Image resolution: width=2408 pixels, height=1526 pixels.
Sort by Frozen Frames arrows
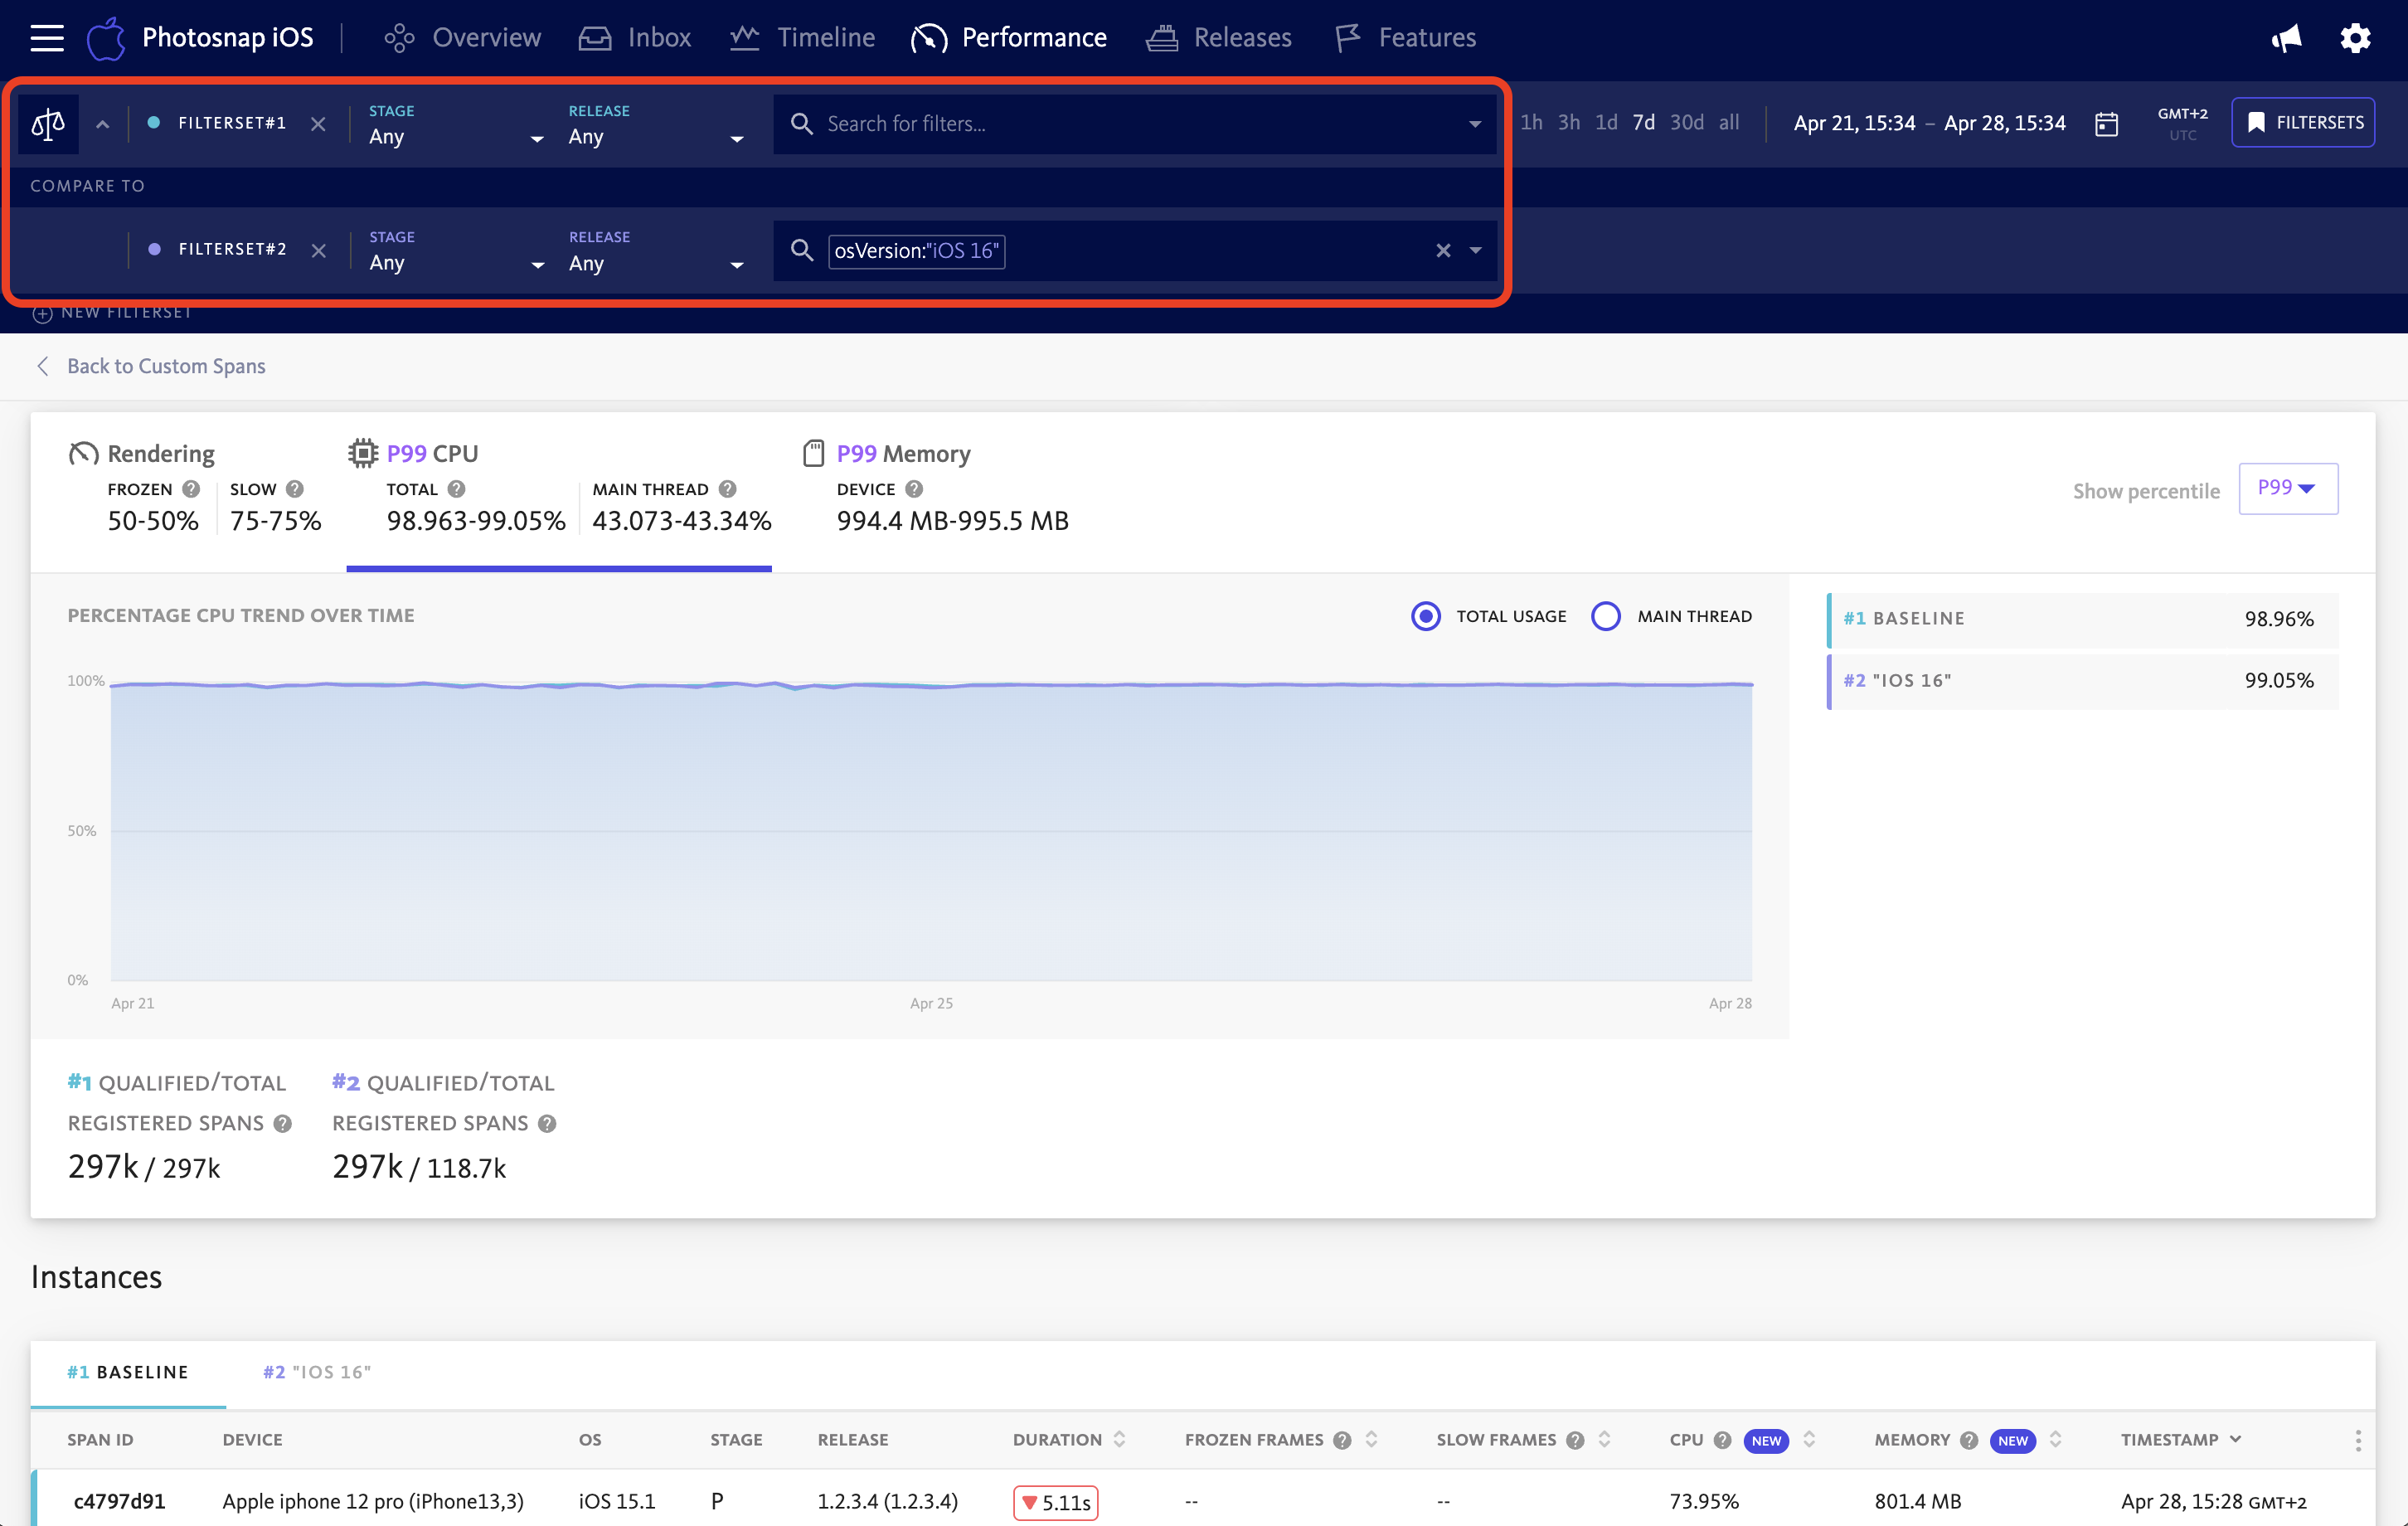point(1372,1439)
